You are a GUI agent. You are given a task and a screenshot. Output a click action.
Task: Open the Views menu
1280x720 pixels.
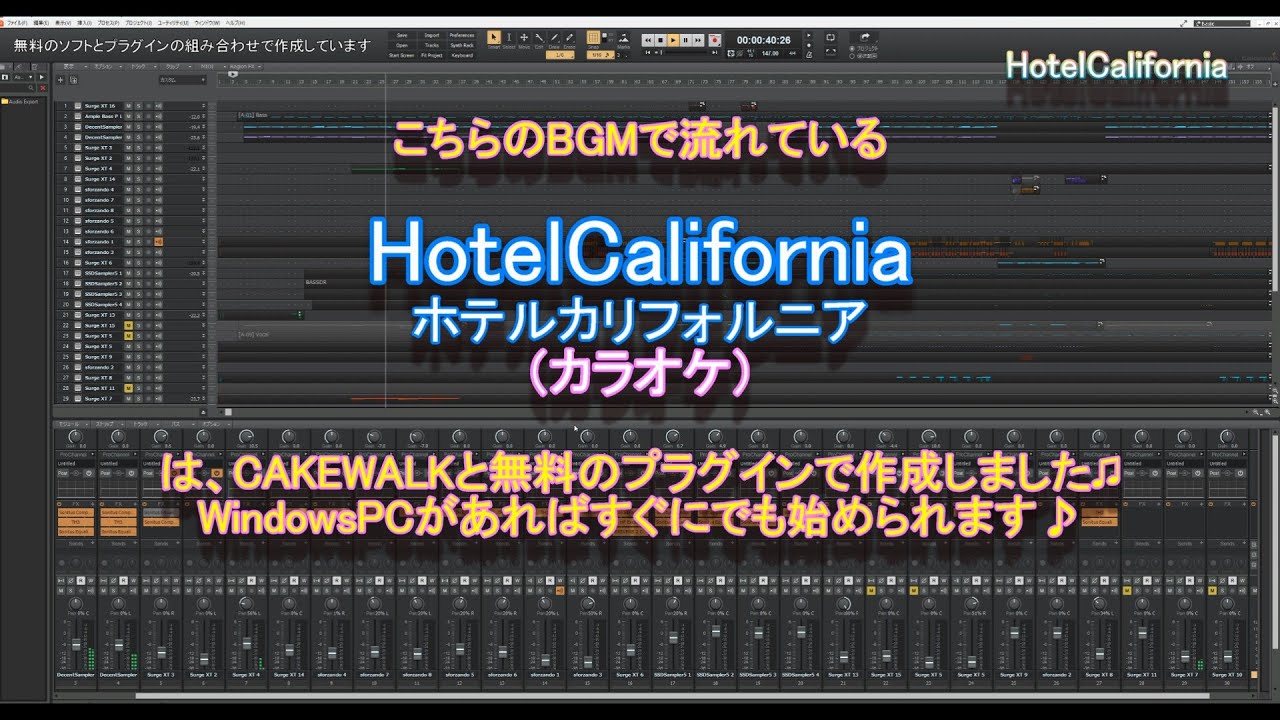[x=63, y=23]
